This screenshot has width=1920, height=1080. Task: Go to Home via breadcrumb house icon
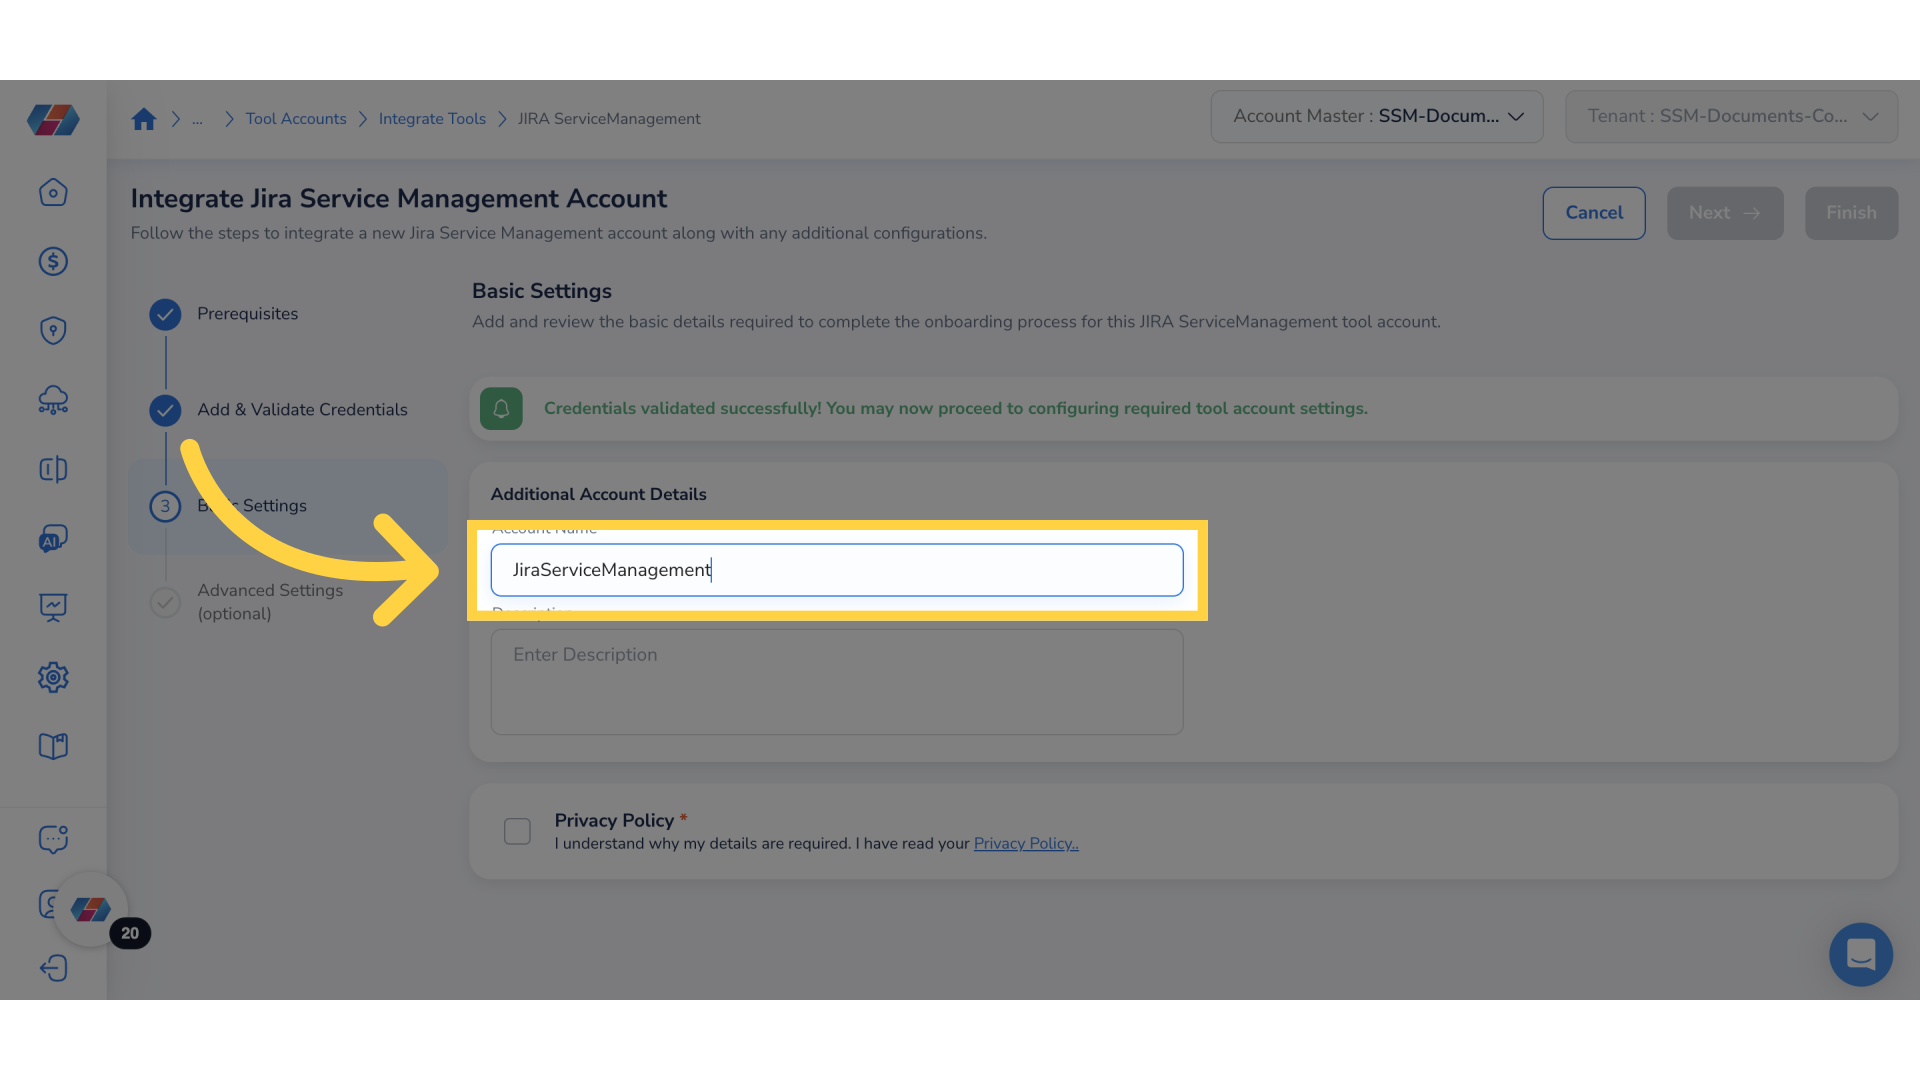[144, 119]
